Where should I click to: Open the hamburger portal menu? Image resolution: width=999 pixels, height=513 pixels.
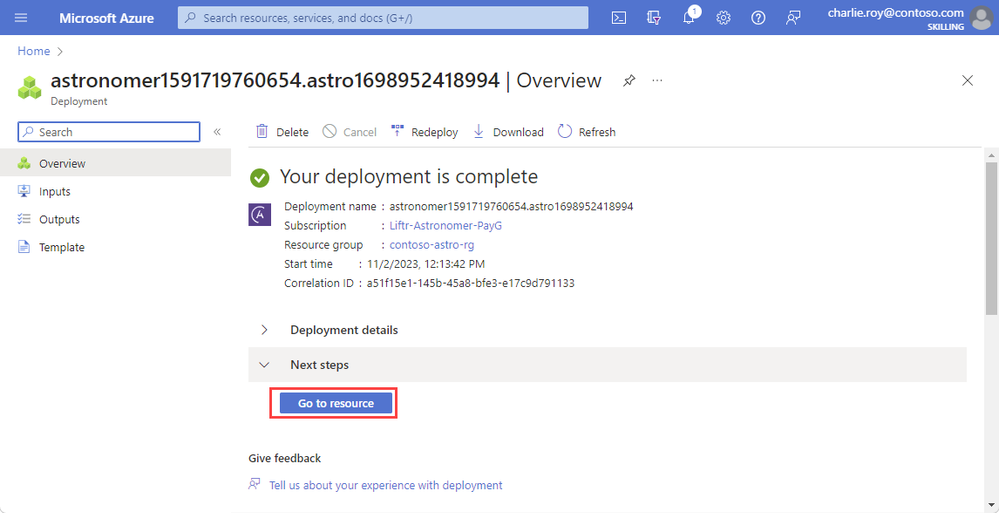[x=21, y=18]
